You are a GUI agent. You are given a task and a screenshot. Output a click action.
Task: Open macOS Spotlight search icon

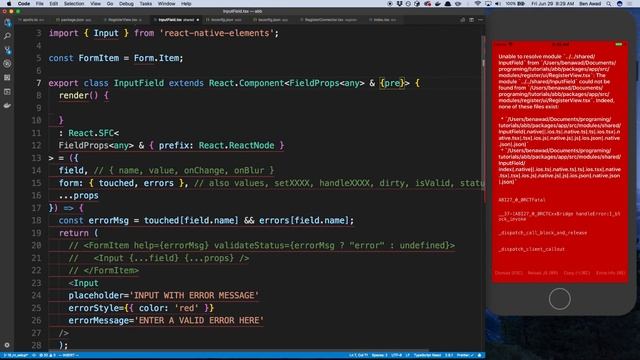click(x=609, y=4)
